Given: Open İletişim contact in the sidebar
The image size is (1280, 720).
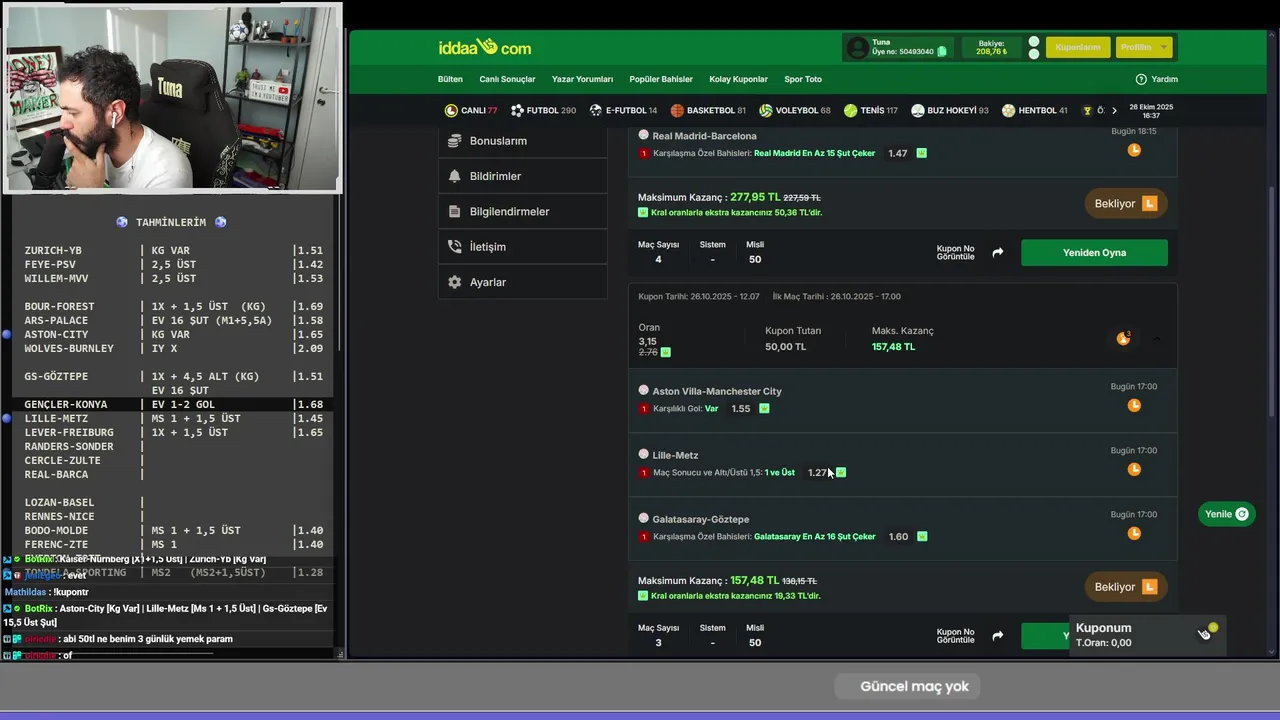Looking at the screenshot, I should pos(522,246).
